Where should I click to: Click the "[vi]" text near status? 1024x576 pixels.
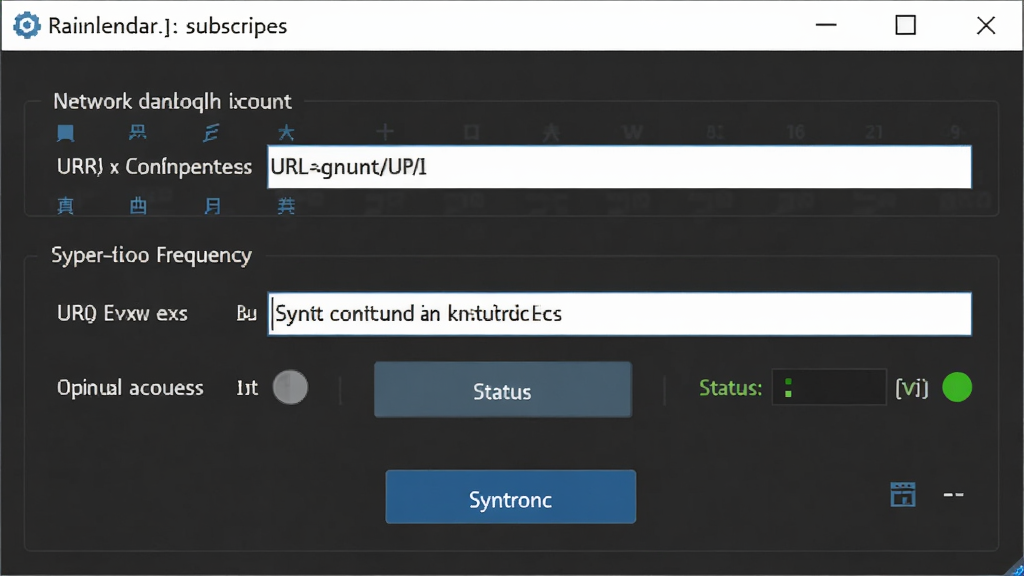pyautogui.click(x=912, y=388)
